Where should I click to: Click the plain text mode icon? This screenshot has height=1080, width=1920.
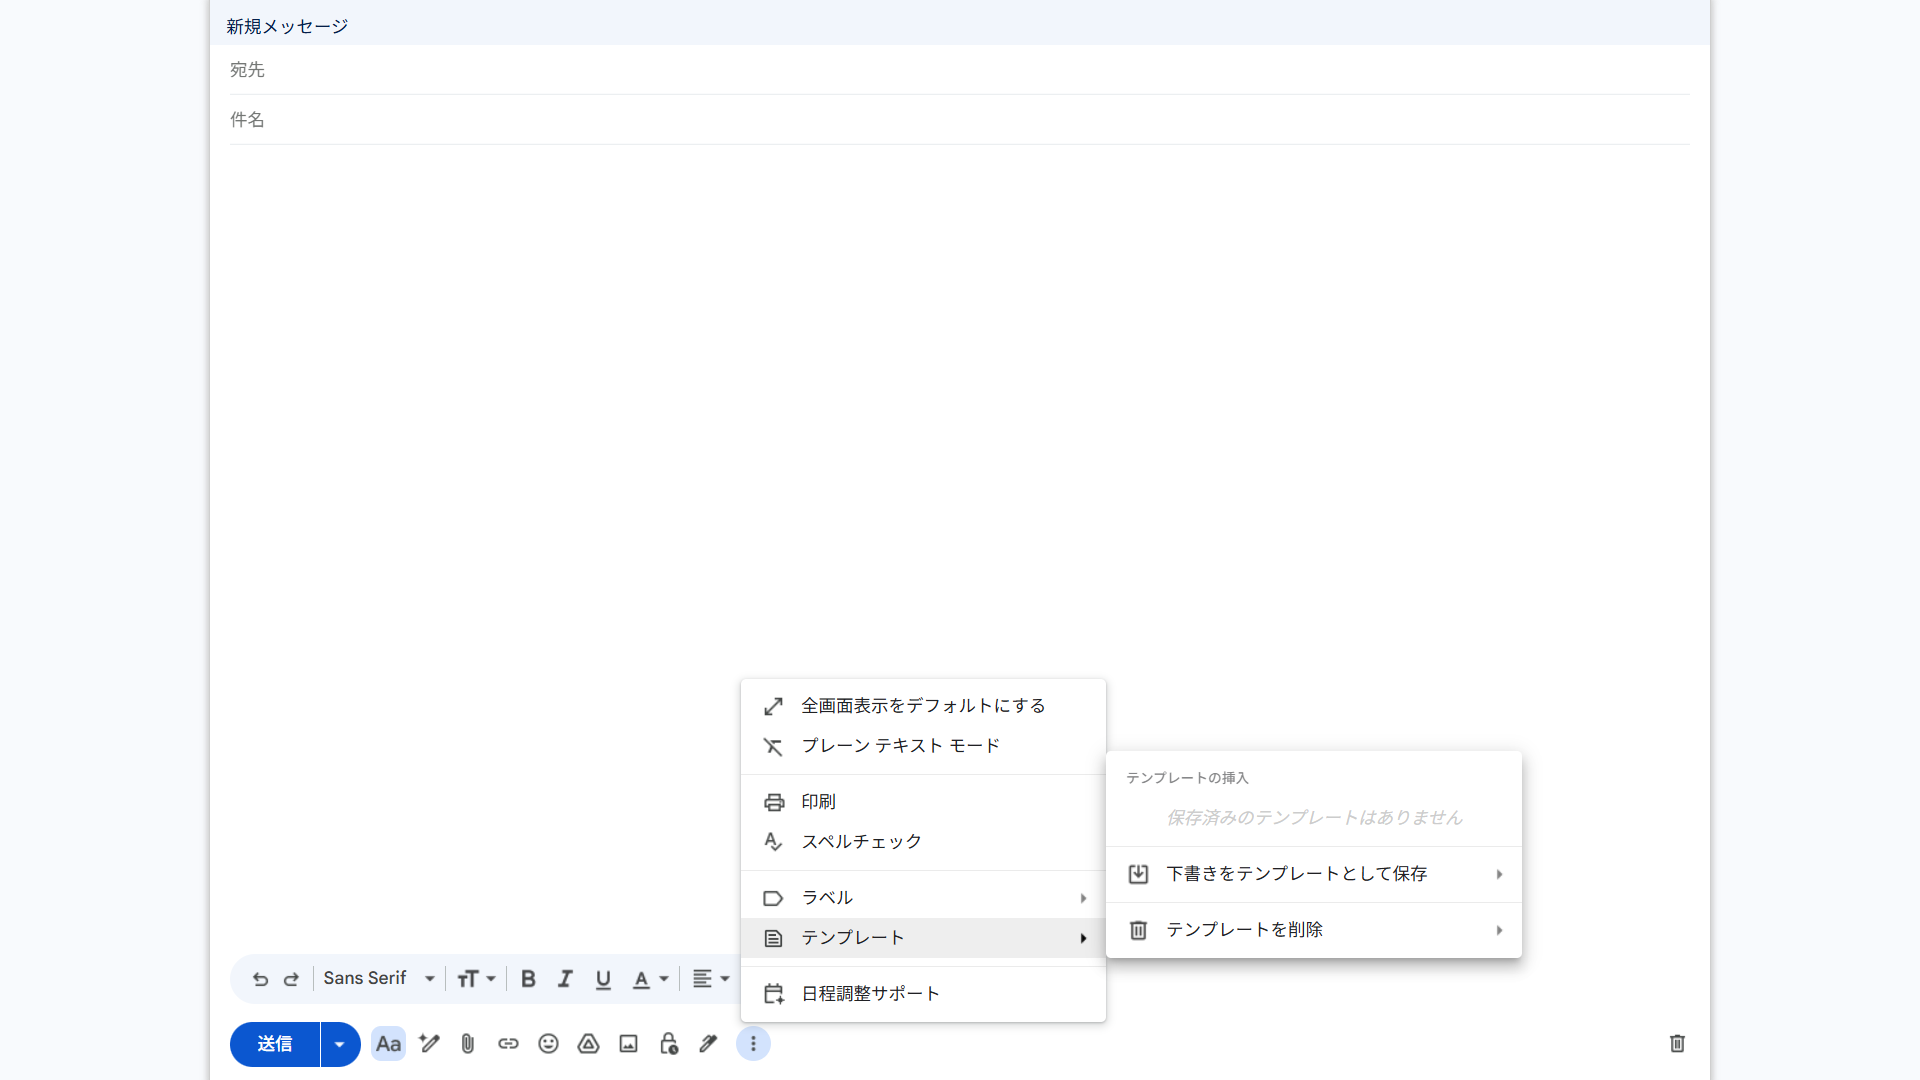pos(773,746)
